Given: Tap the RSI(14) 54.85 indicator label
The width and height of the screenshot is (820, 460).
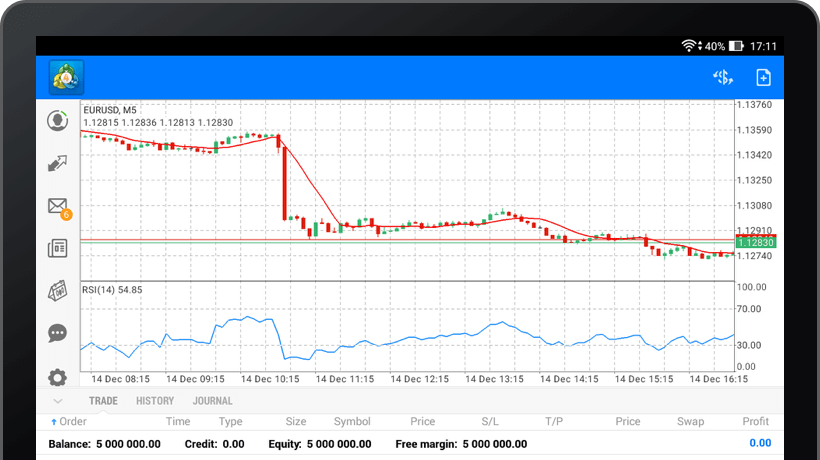Looking at the screenshot, I should click(x=112, y=290).
